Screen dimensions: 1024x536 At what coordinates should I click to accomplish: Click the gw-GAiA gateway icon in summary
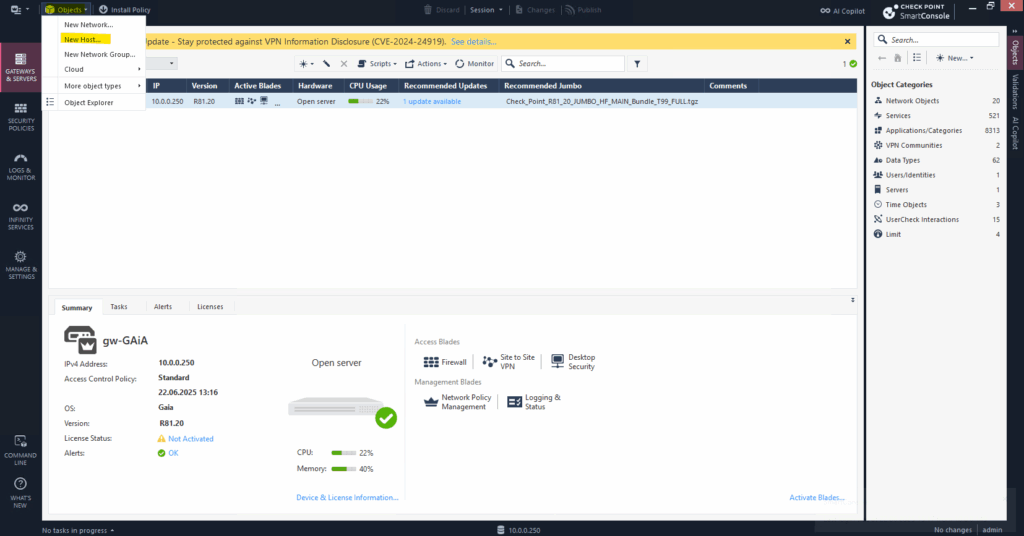tap(80, 339)
